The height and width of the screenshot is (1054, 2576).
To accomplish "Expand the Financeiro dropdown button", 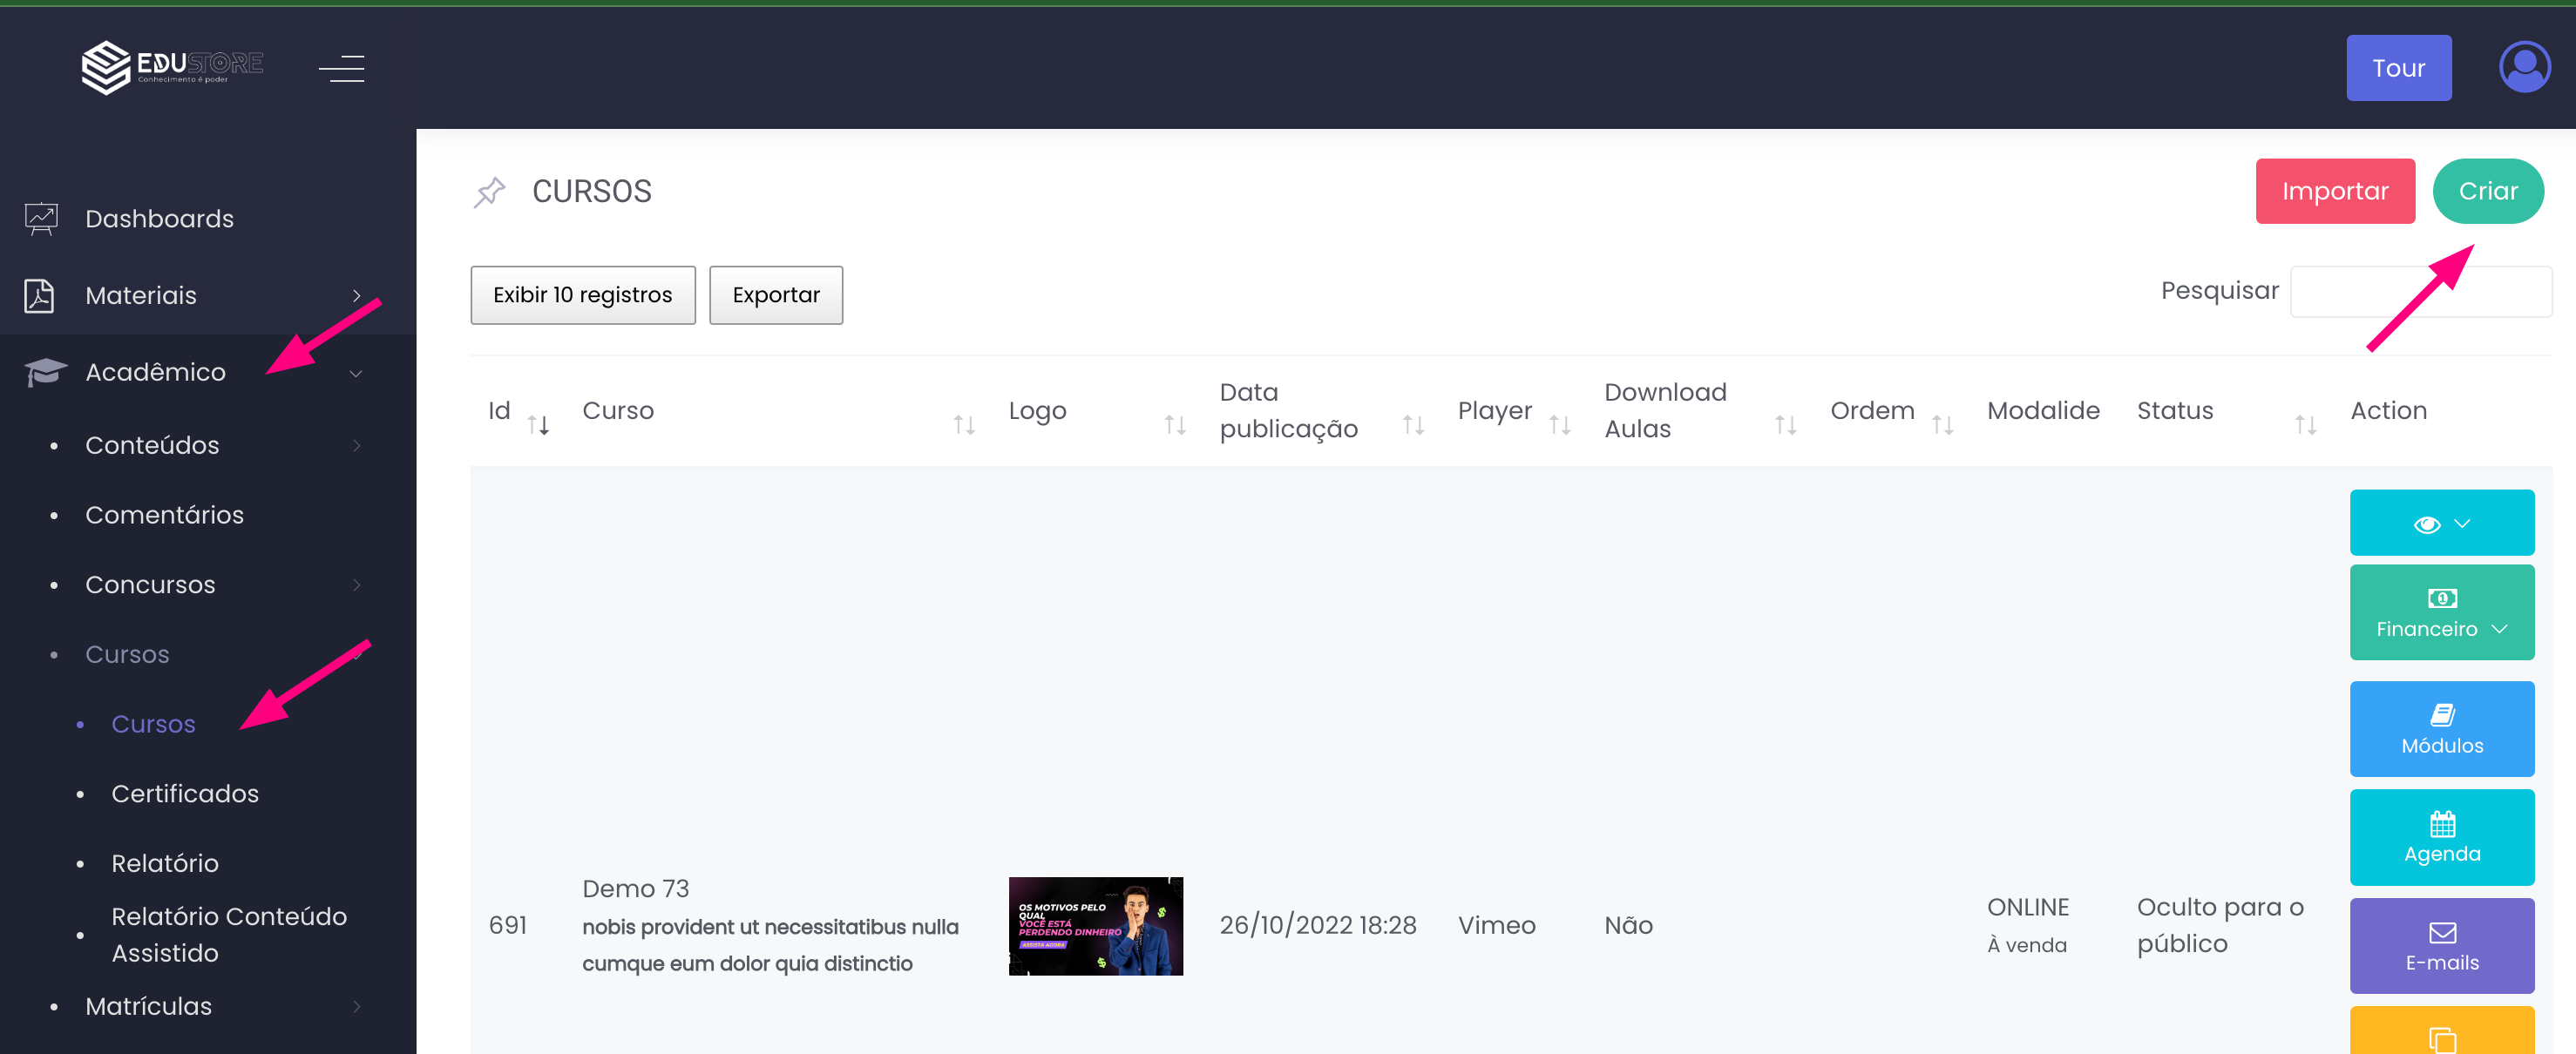I will (2441, 612).
